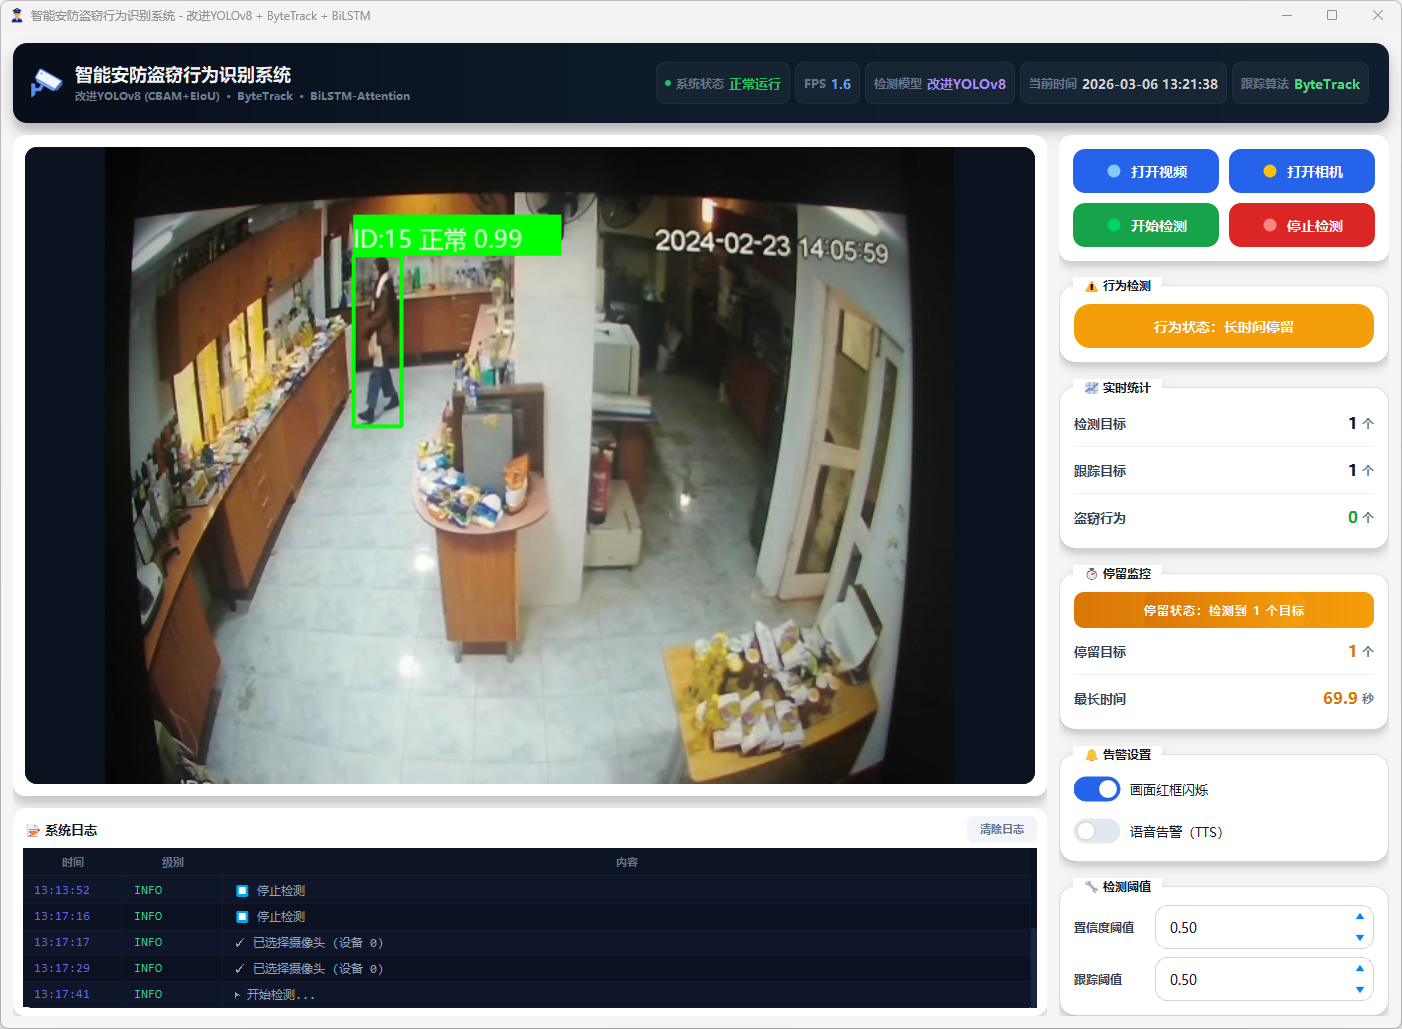Disable the 画面红框闪烁 toggle

click(1097, 789)
